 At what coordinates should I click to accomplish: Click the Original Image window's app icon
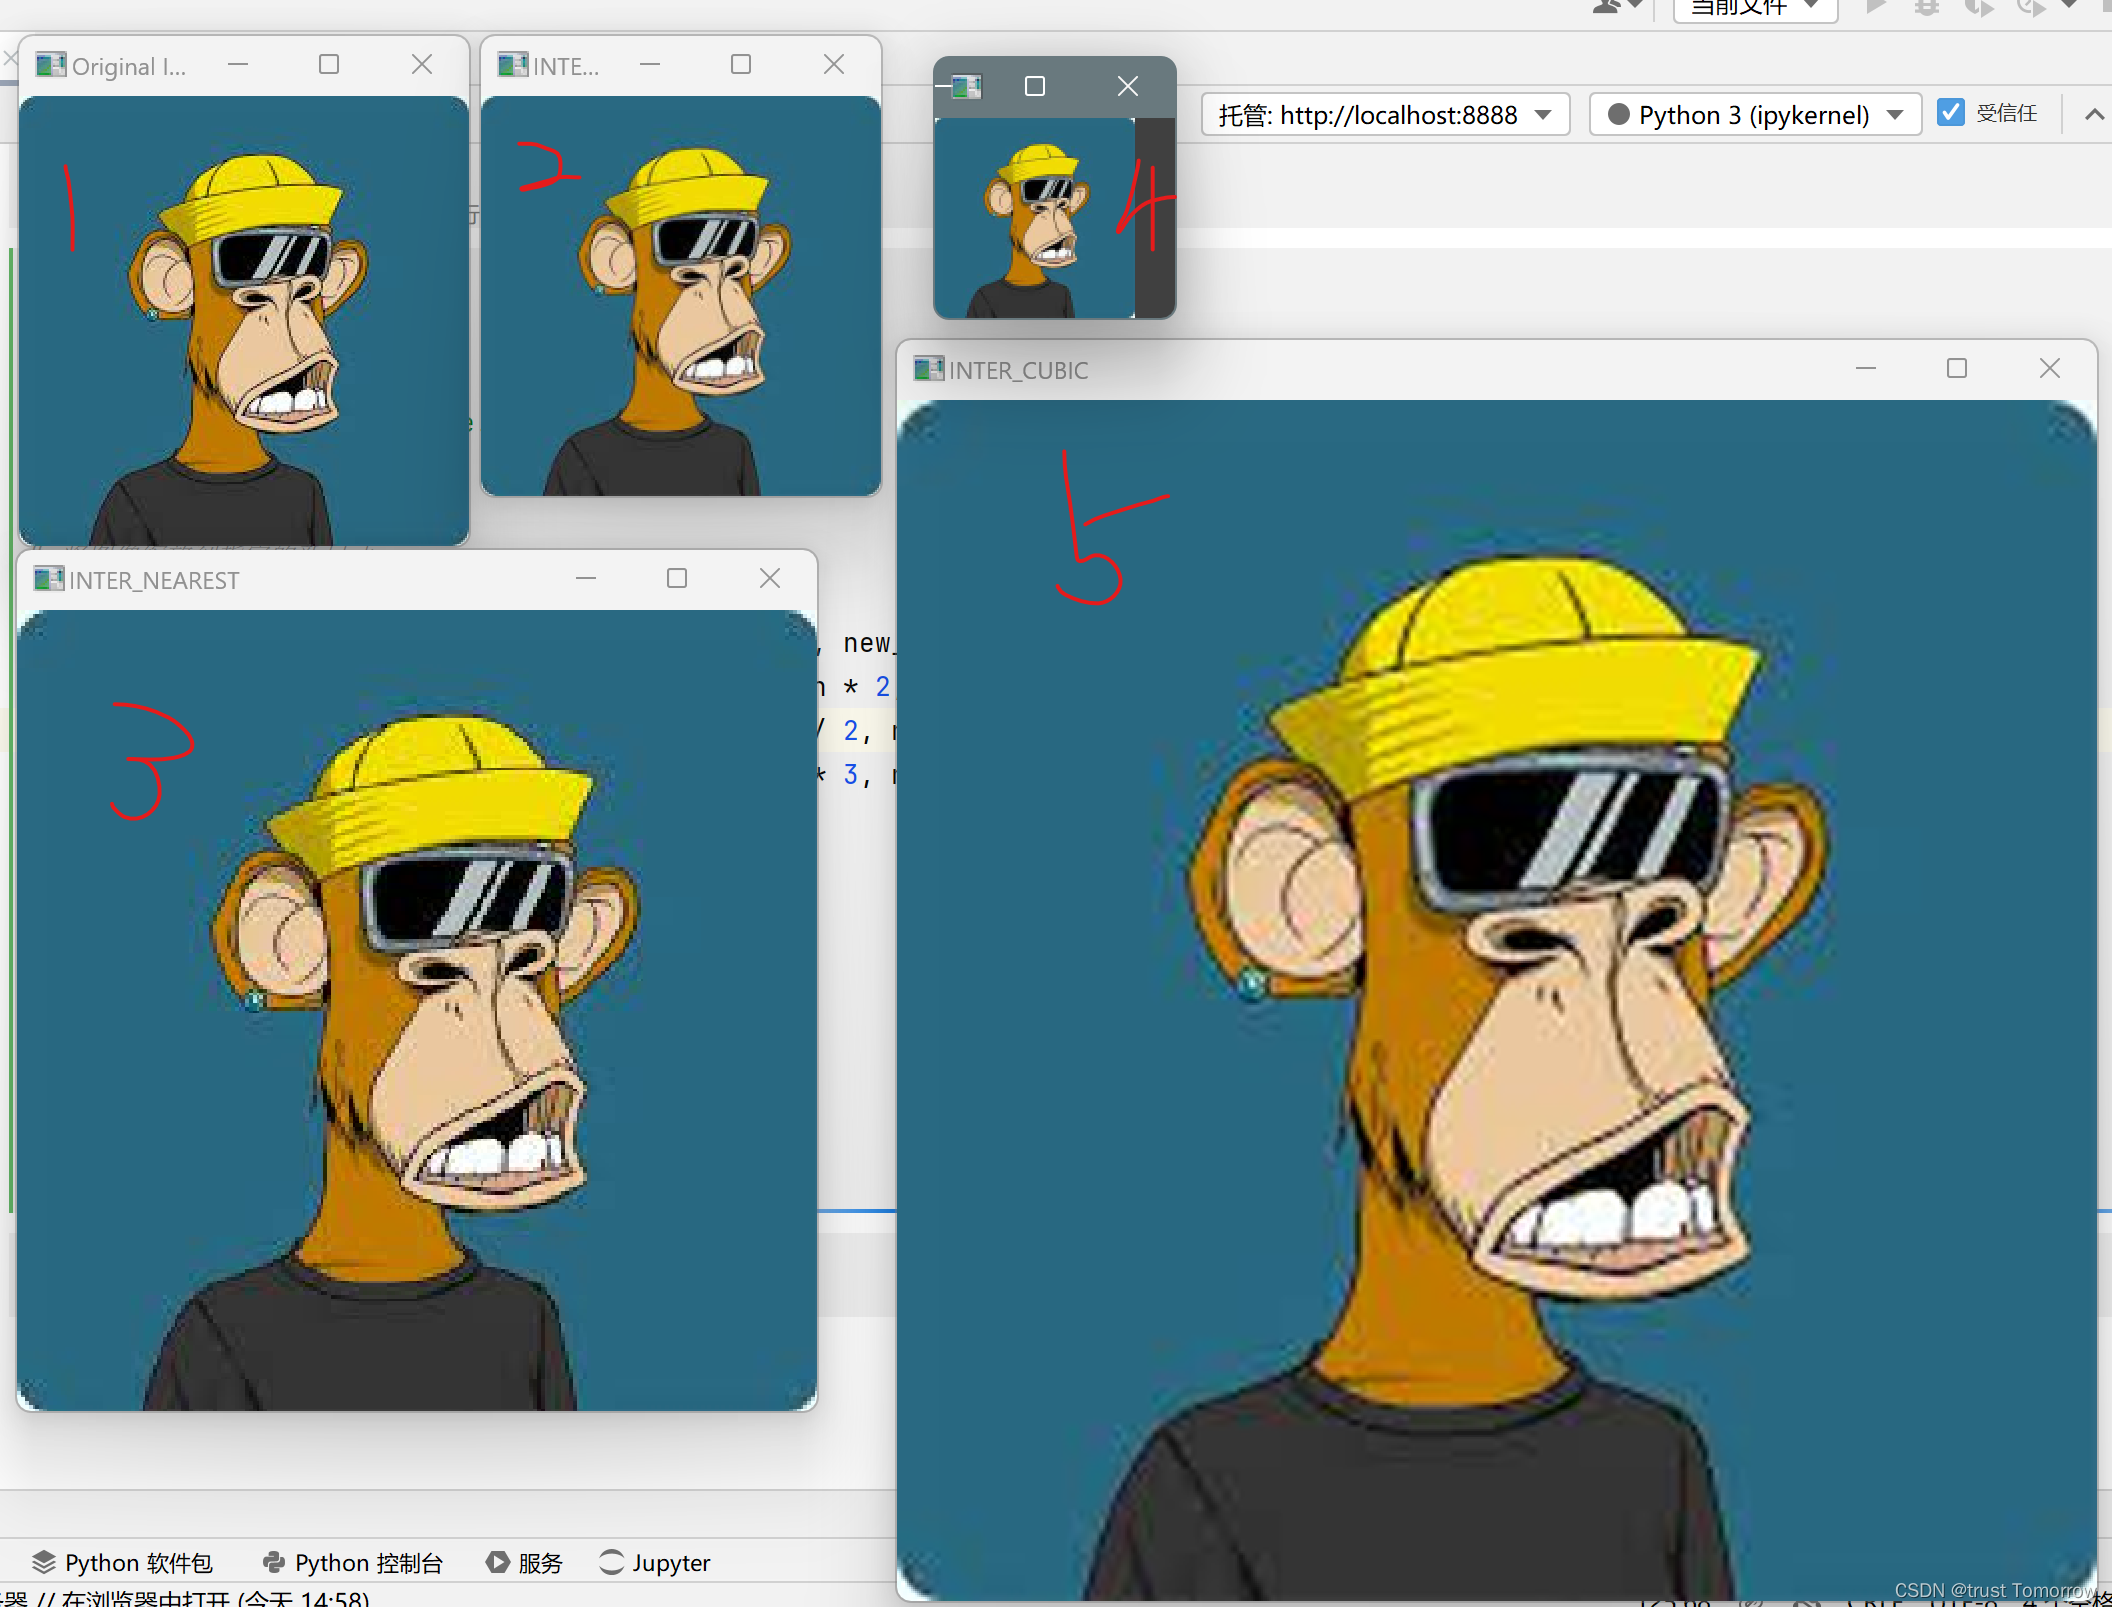(x=50, y=65)
